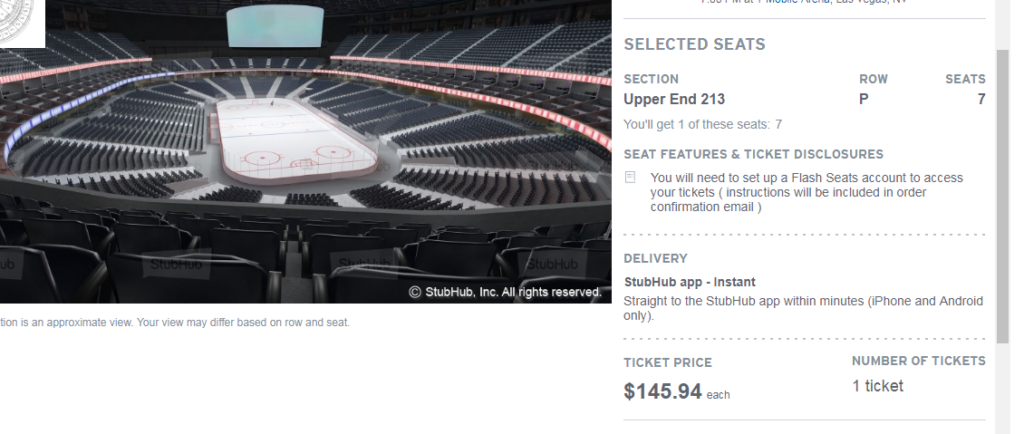Click the seat number 7 under Seats
The width and height of the screenshot is (1024, 434).
[981, 99]
